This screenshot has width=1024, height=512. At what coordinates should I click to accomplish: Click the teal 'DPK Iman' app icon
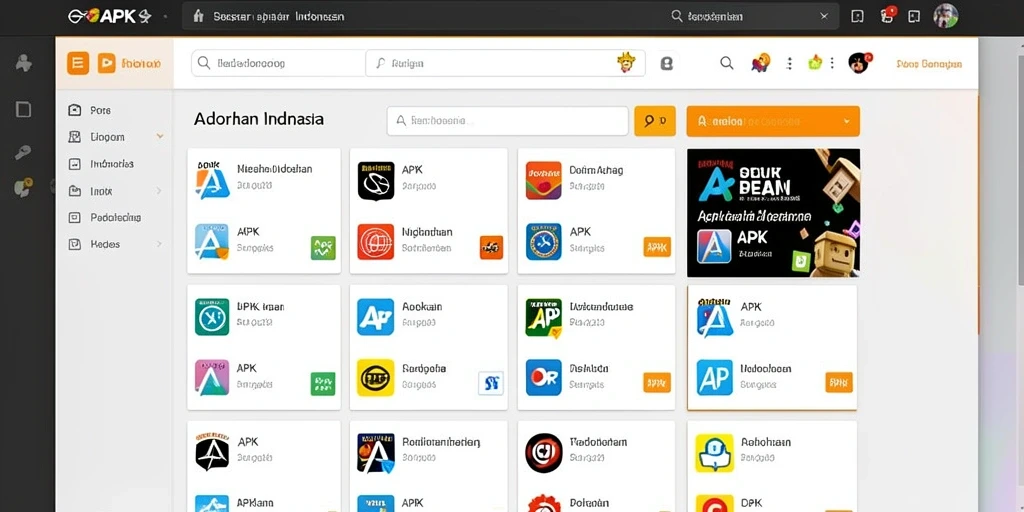212,317
